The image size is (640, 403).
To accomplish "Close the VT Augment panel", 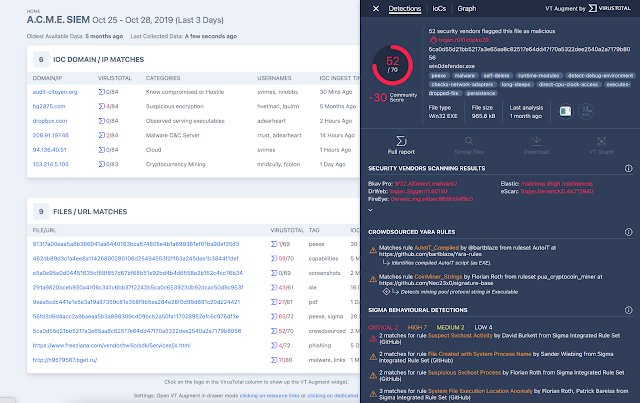I will click(376, 8).
